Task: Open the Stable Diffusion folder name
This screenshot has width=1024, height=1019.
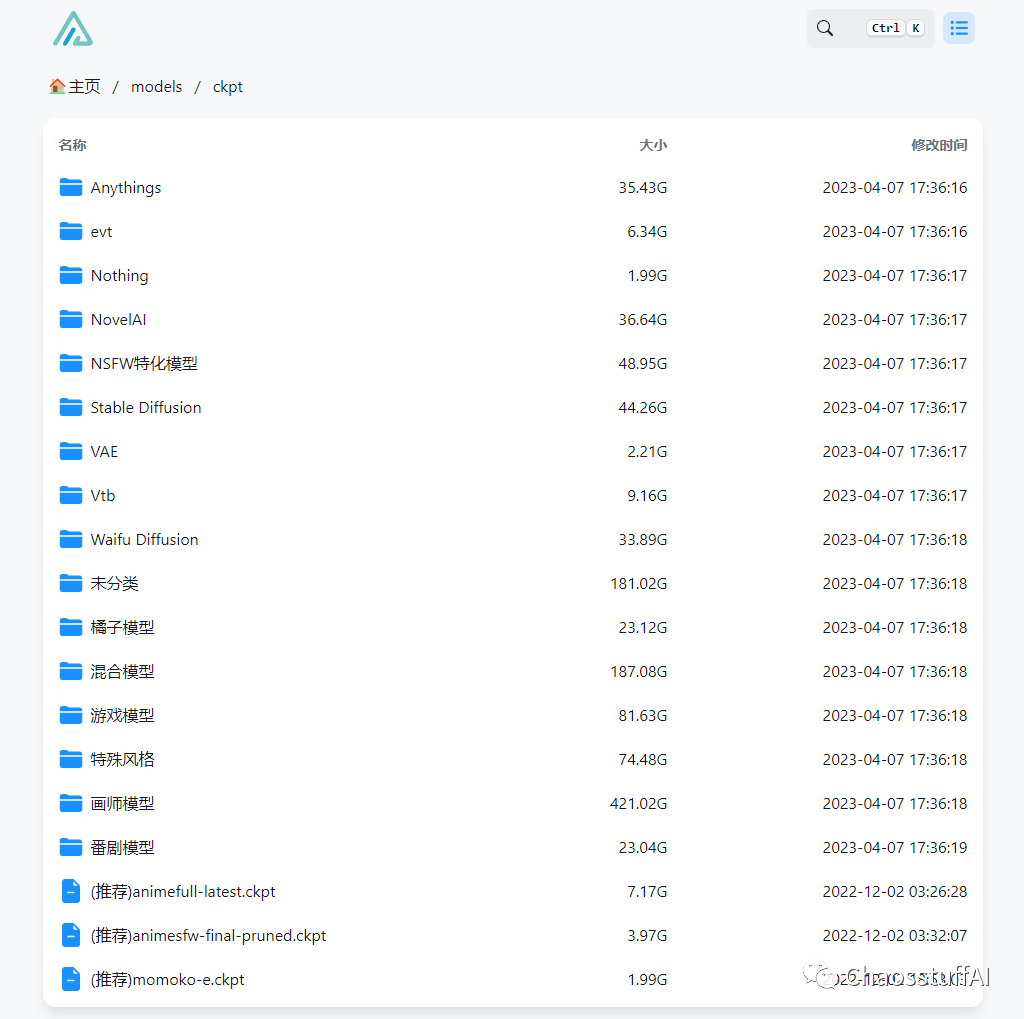Action: point(146,408)
